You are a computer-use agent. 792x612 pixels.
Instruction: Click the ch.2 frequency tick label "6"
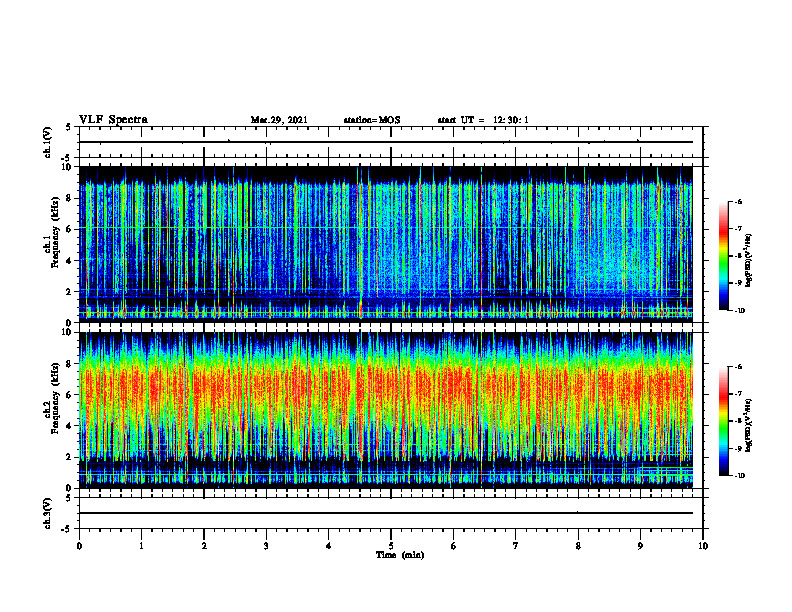point(70,395)
